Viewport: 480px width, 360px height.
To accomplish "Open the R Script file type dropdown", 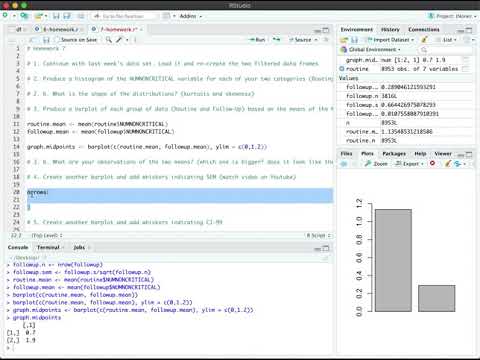I will 319,236.
